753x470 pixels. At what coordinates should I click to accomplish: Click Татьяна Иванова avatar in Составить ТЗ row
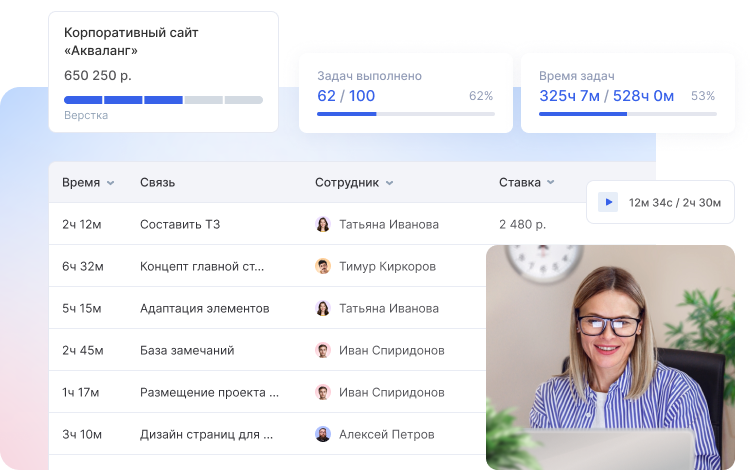323,224
